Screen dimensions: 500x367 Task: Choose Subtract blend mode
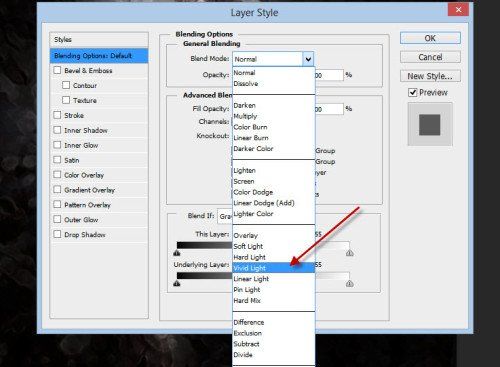tap(274, 344)
